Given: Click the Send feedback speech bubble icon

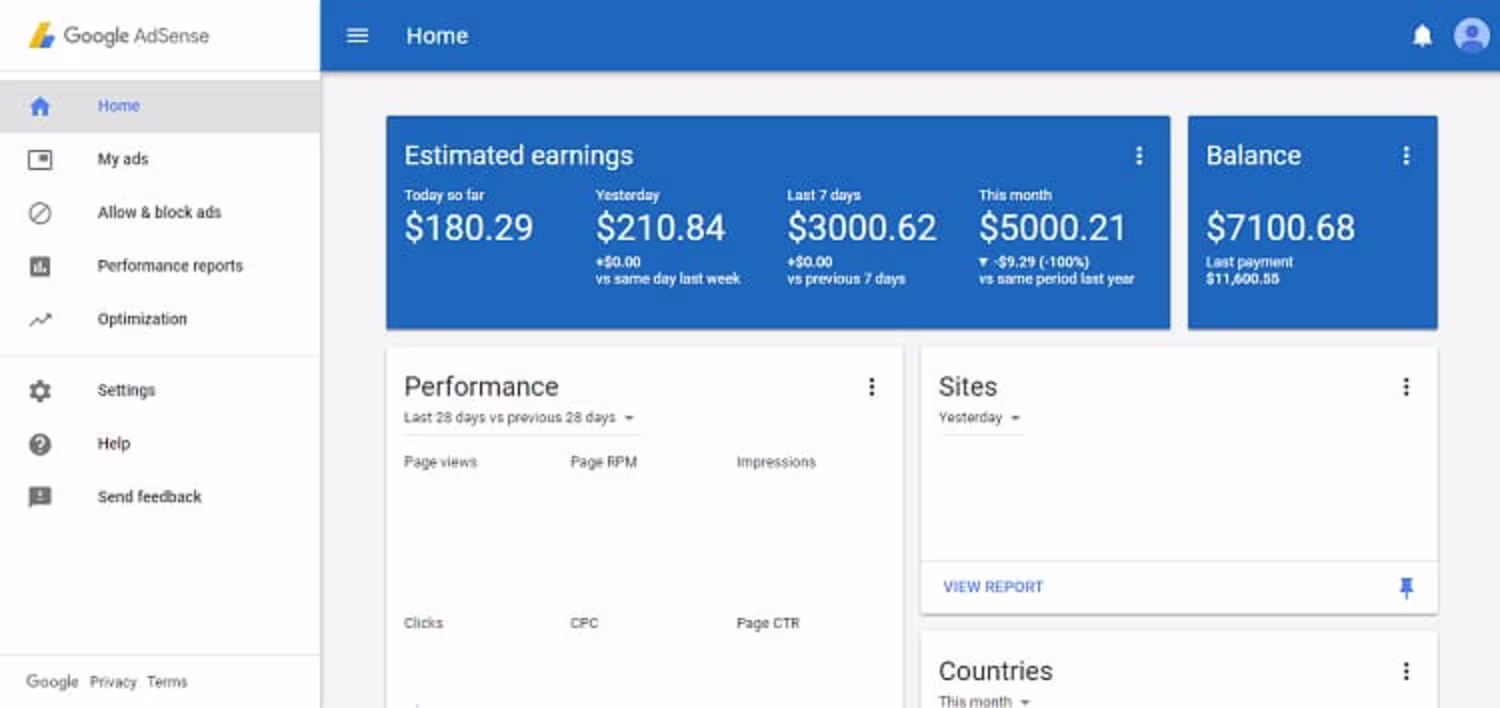Looking at the screenshot, I should pyautogui.click(x=40, y=497).
